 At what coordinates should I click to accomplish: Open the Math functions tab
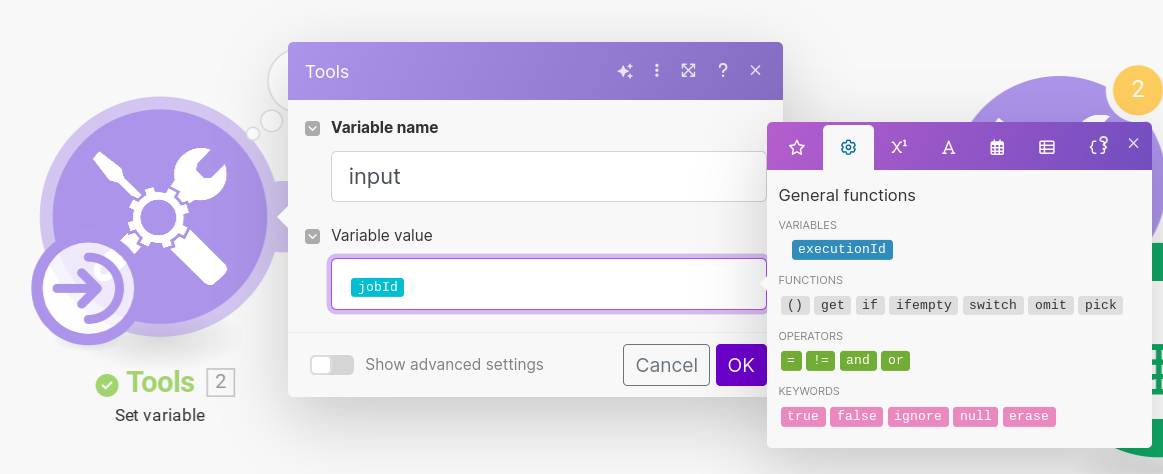899,148
